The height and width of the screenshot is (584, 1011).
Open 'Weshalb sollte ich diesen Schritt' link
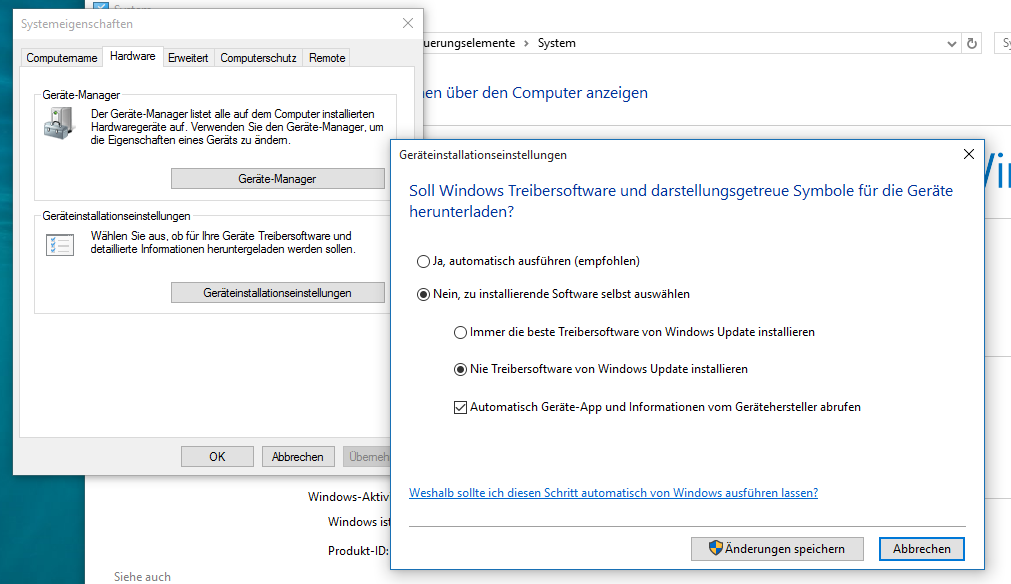(613, 492)
